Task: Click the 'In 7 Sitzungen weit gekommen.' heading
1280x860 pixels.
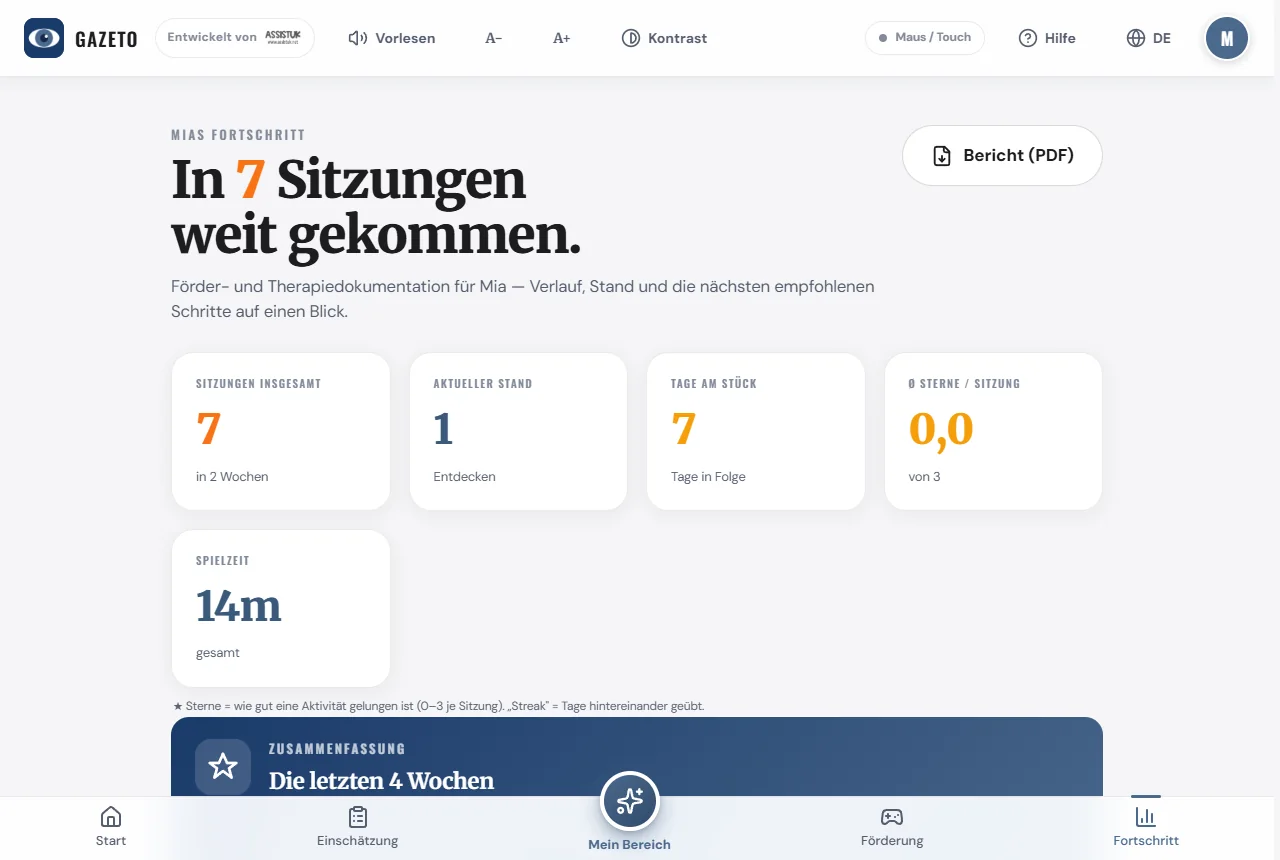Action: click(376, 208)
